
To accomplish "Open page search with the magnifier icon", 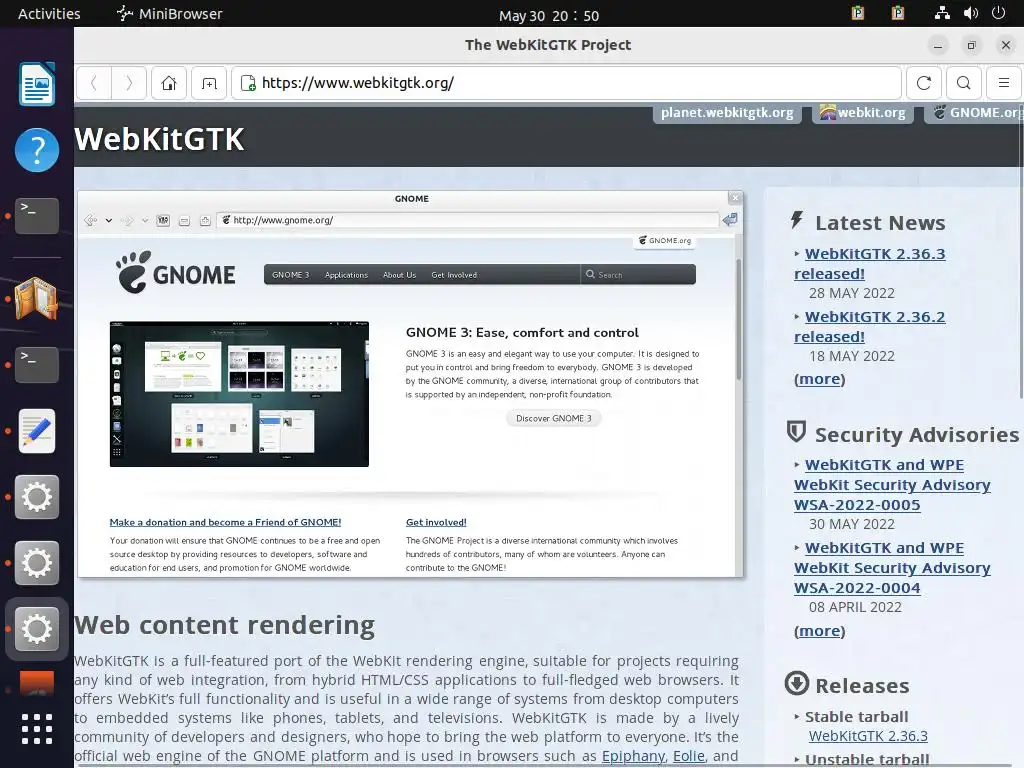I will [x=963, y=83].
